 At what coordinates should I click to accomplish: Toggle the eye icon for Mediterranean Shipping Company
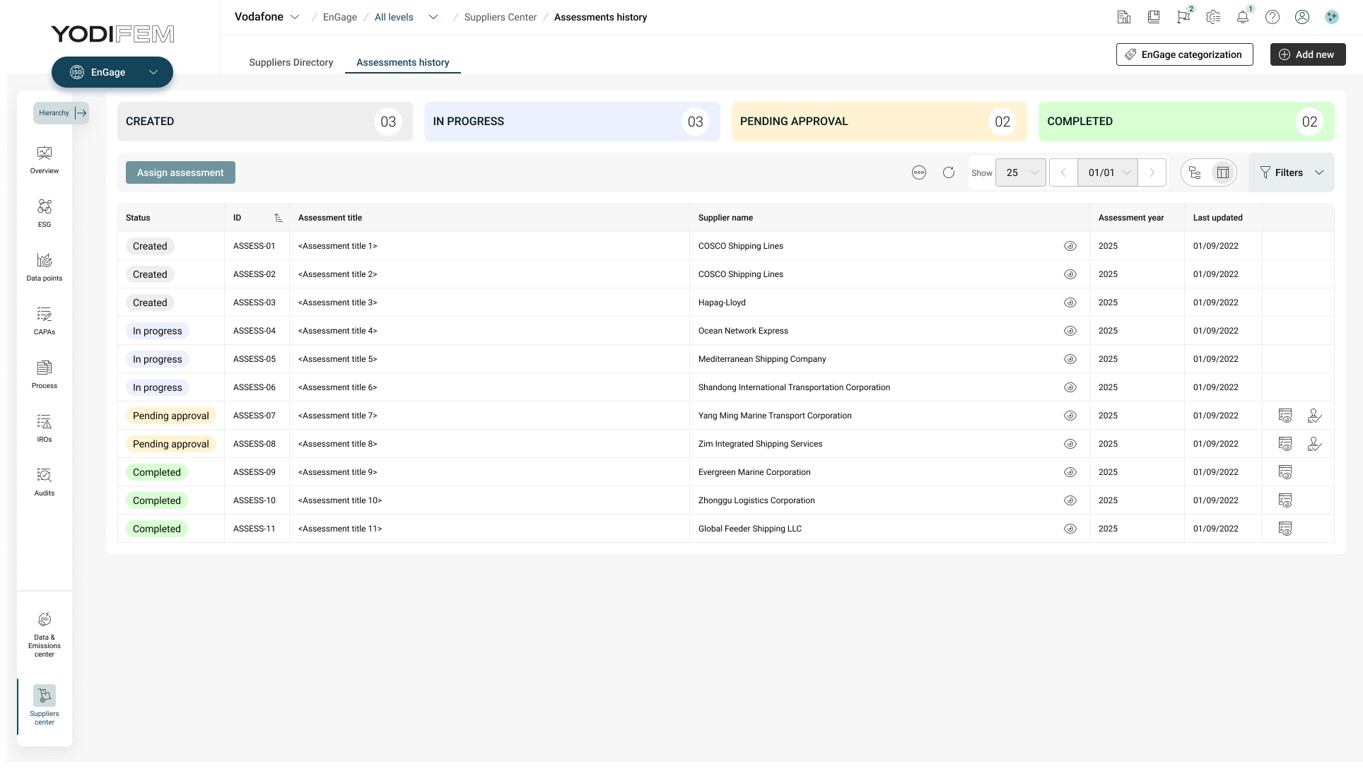[1070, 359]
